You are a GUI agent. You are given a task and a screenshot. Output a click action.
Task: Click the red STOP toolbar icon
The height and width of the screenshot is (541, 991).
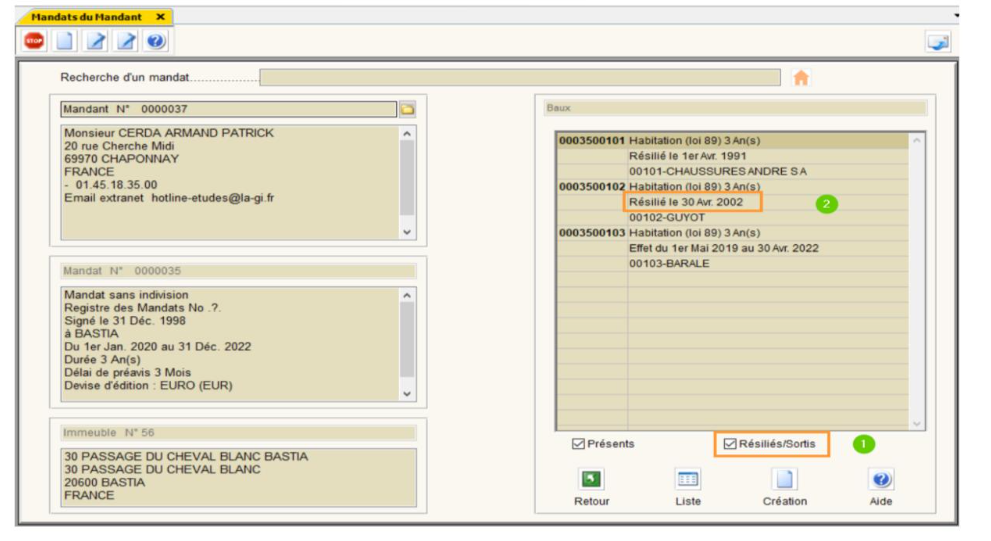[34, 41]
